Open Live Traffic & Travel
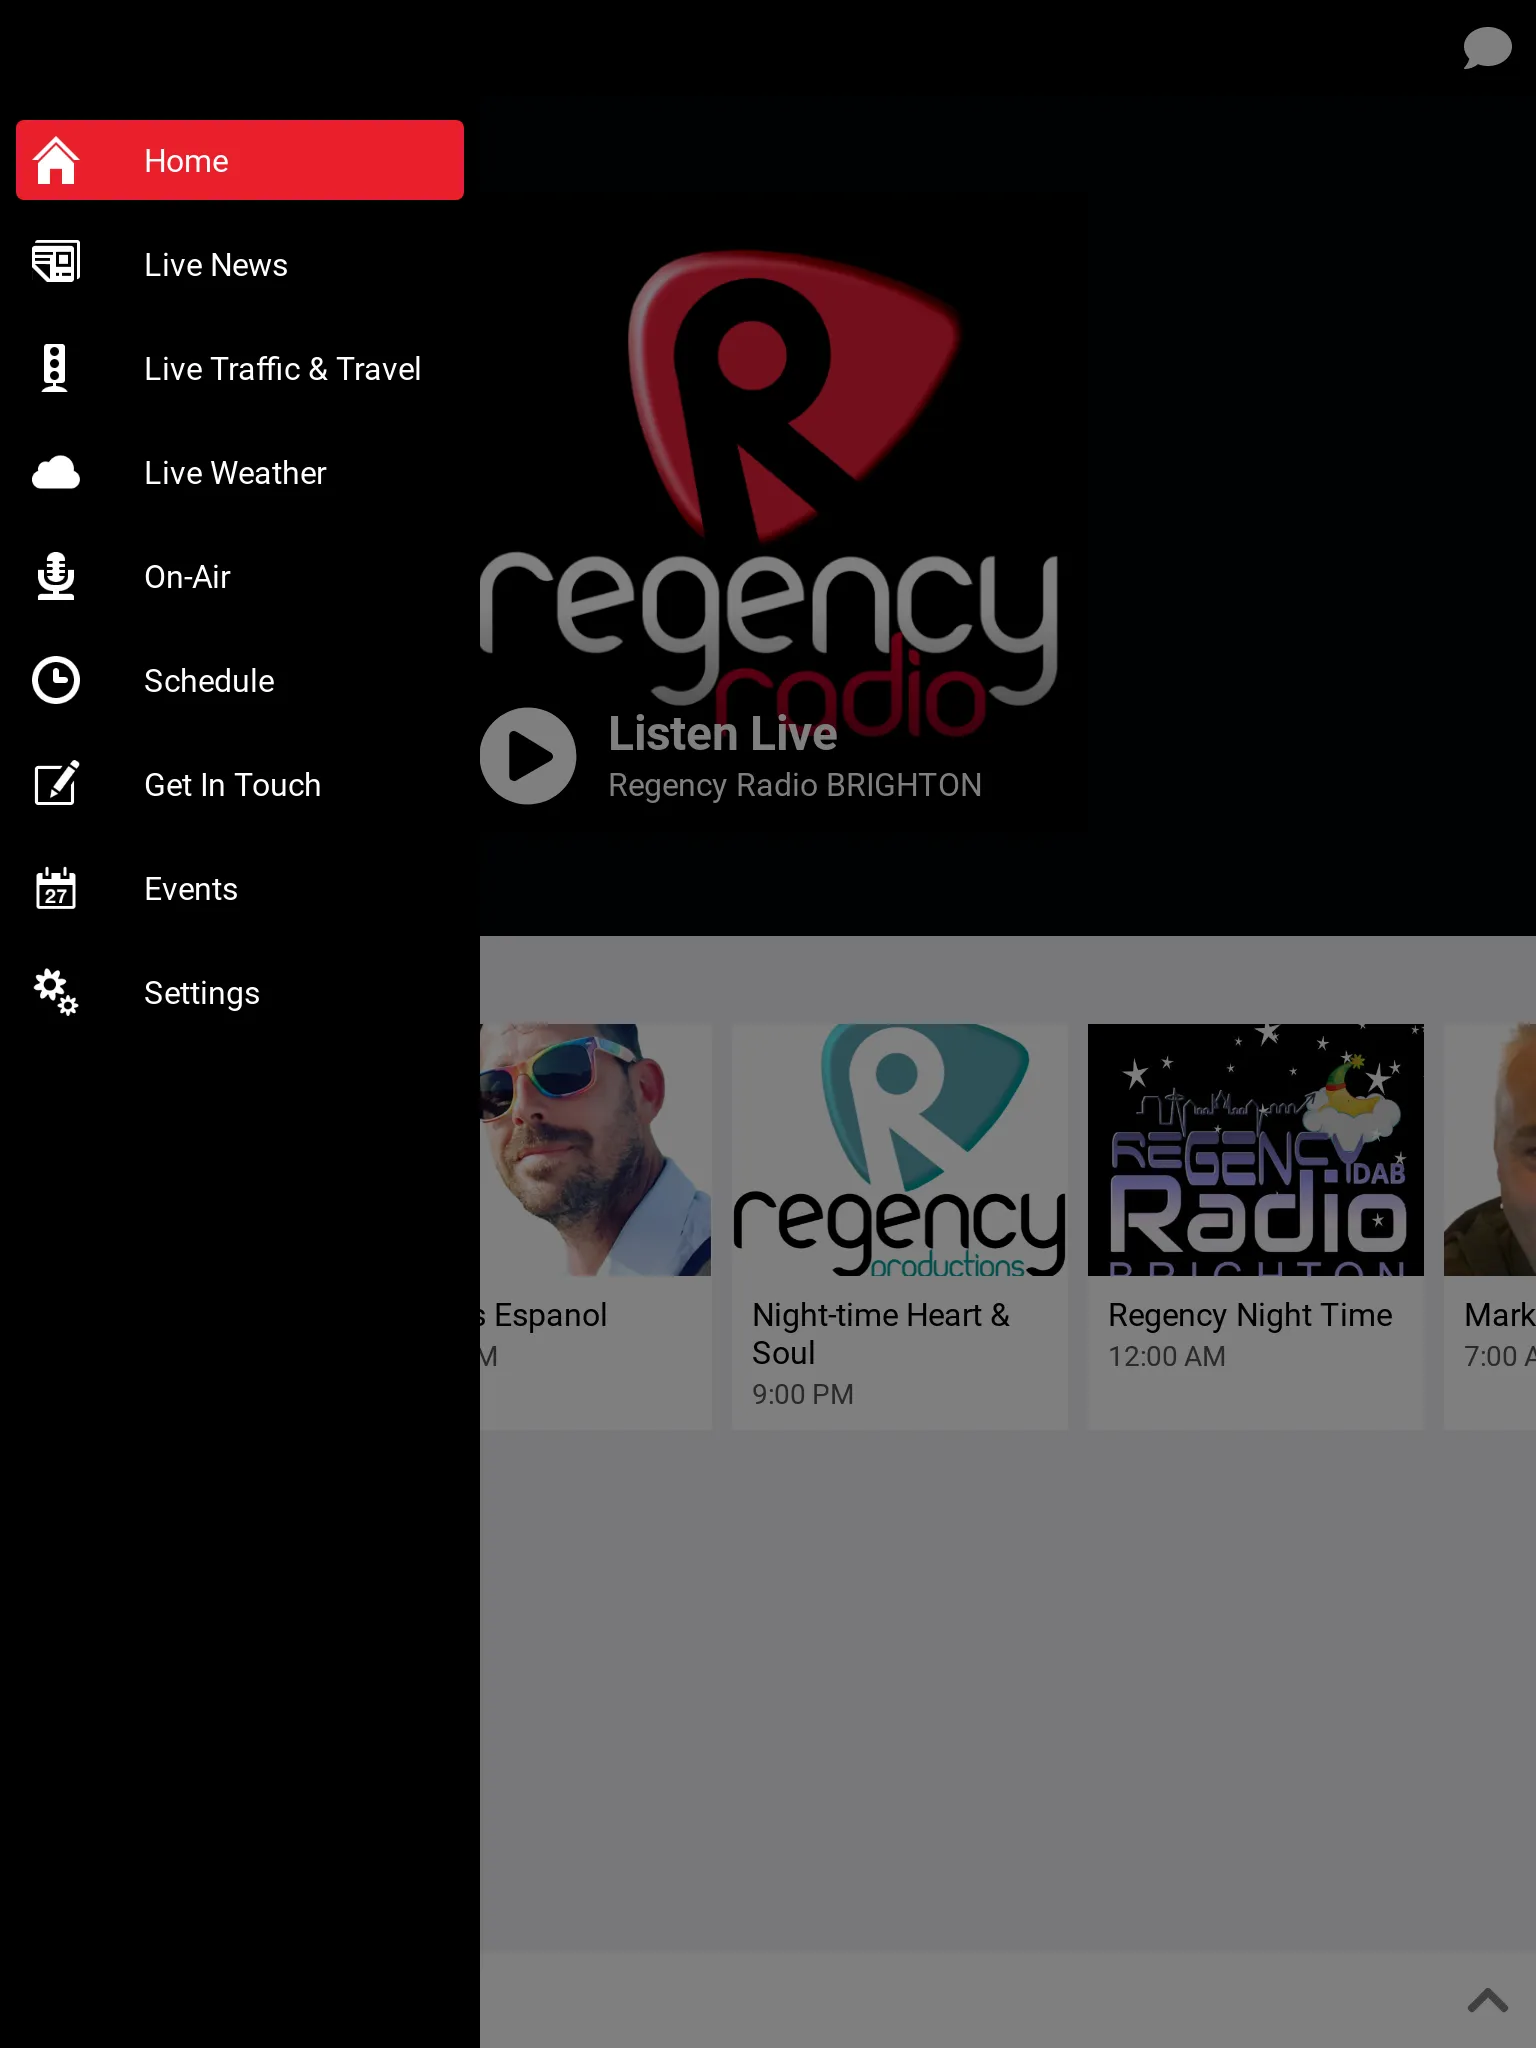 [240, 368]
